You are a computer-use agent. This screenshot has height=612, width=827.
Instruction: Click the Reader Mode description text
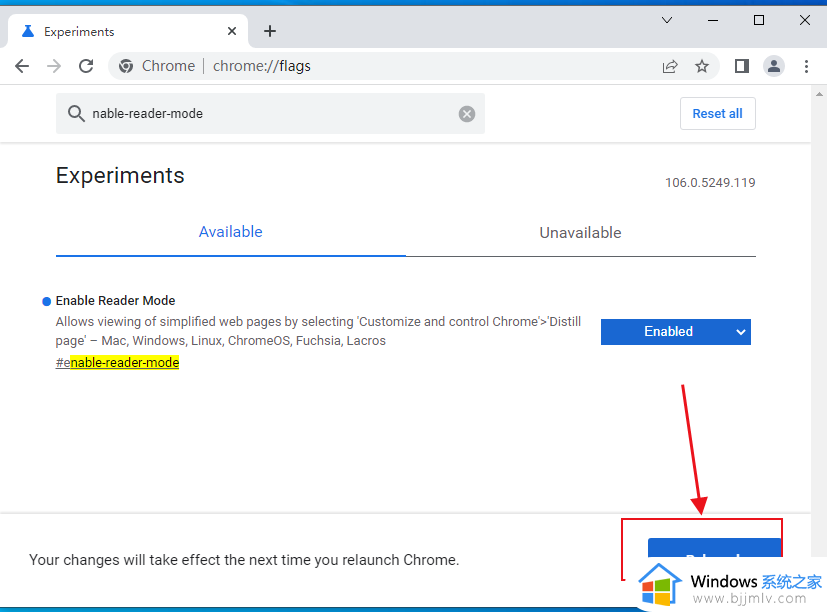(x=319, y=331)
